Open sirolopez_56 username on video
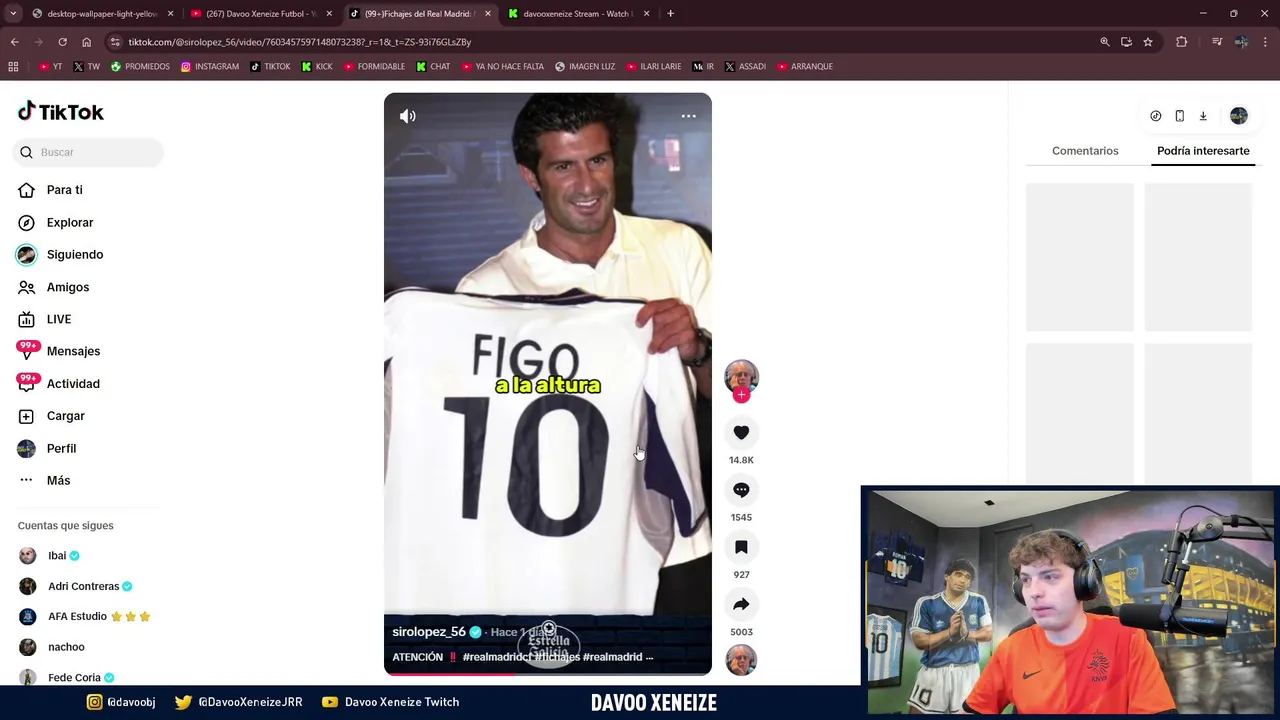Image resolution: width=1280 pixels, height=720 pixels. click(429, 632)
